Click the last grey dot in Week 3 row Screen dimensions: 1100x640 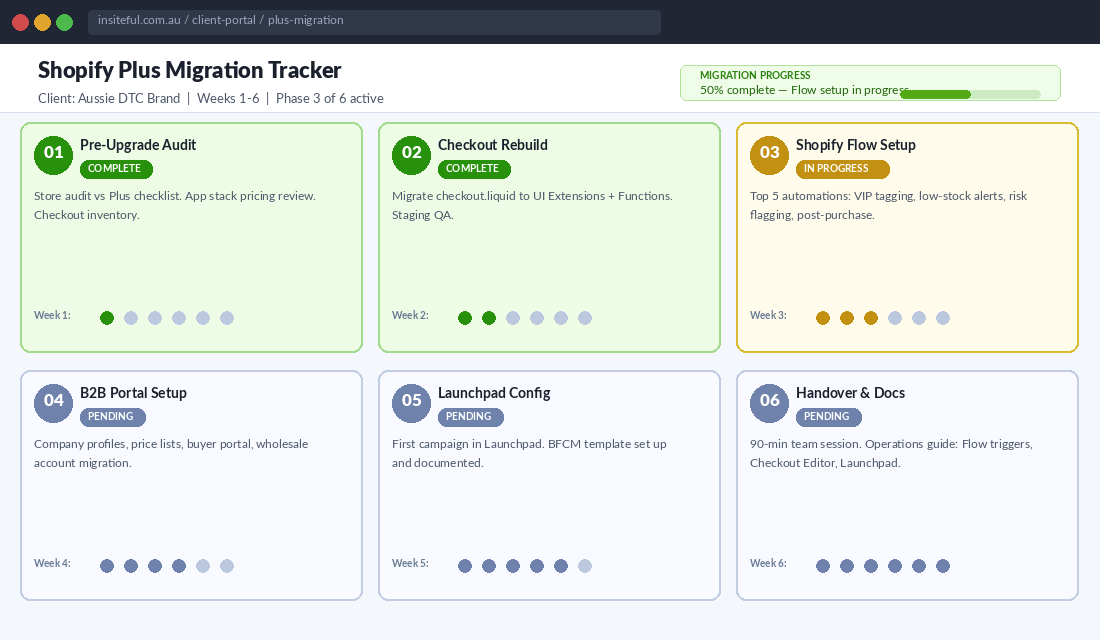pos(943,318)
